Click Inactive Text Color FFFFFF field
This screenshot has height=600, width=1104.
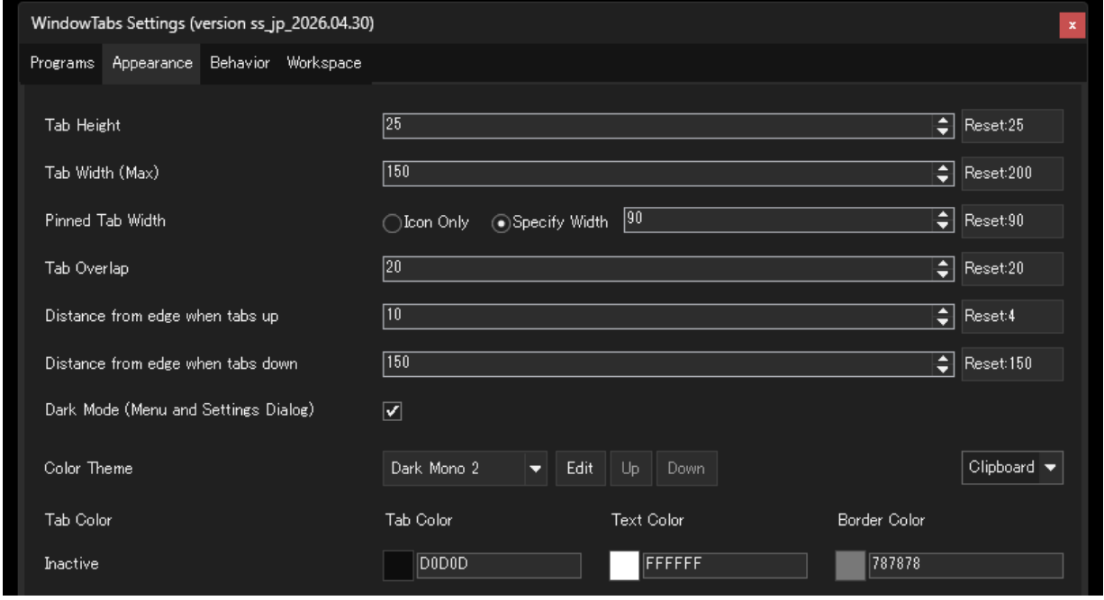(724, 565)
